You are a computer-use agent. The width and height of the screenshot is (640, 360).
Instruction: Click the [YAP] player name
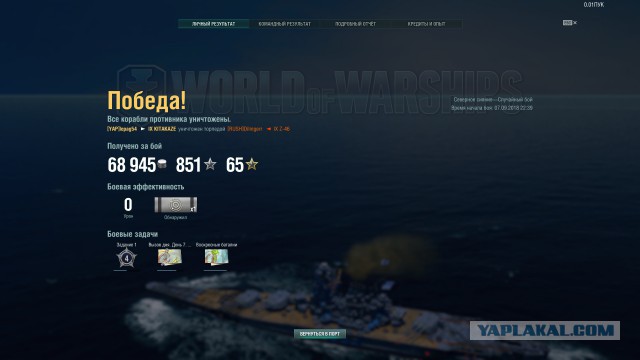pyautogui.click(x=122, y=129)
